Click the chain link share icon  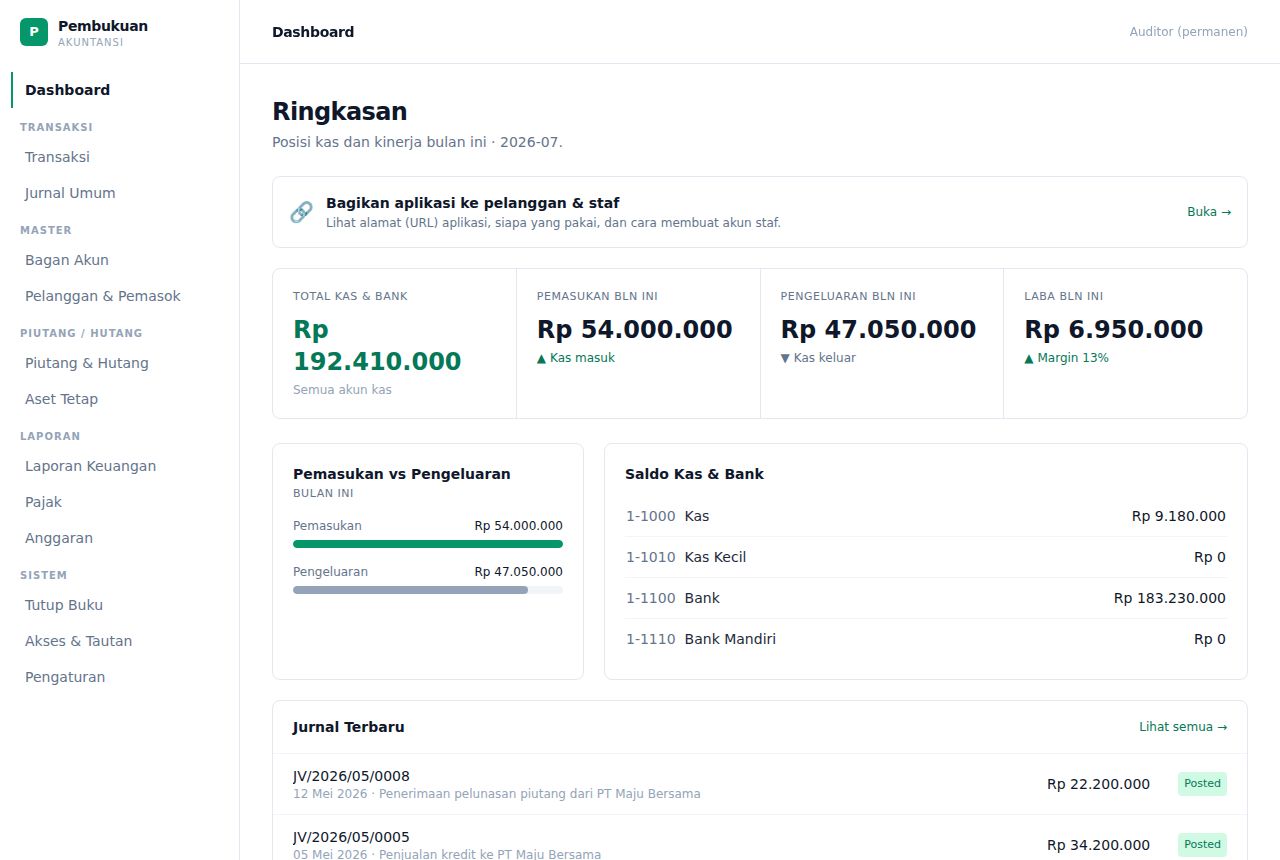point(301,212)
